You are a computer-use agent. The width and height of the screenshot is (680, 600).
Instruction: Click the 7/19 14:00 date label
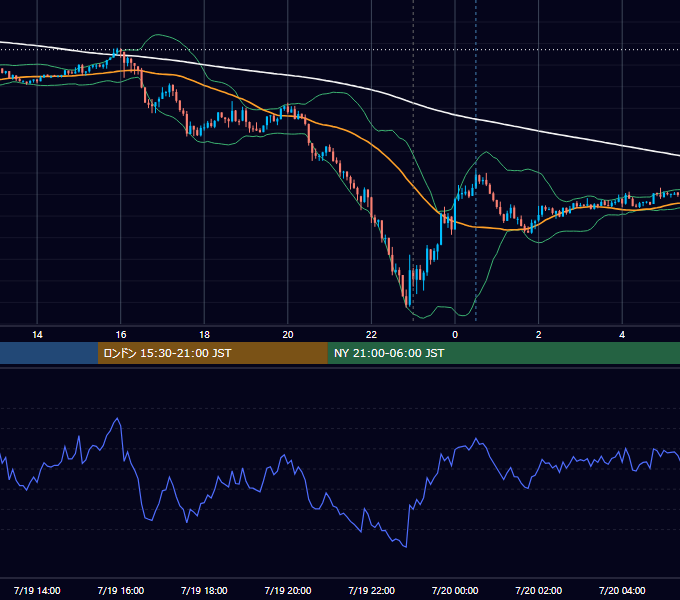pos(37,590)
